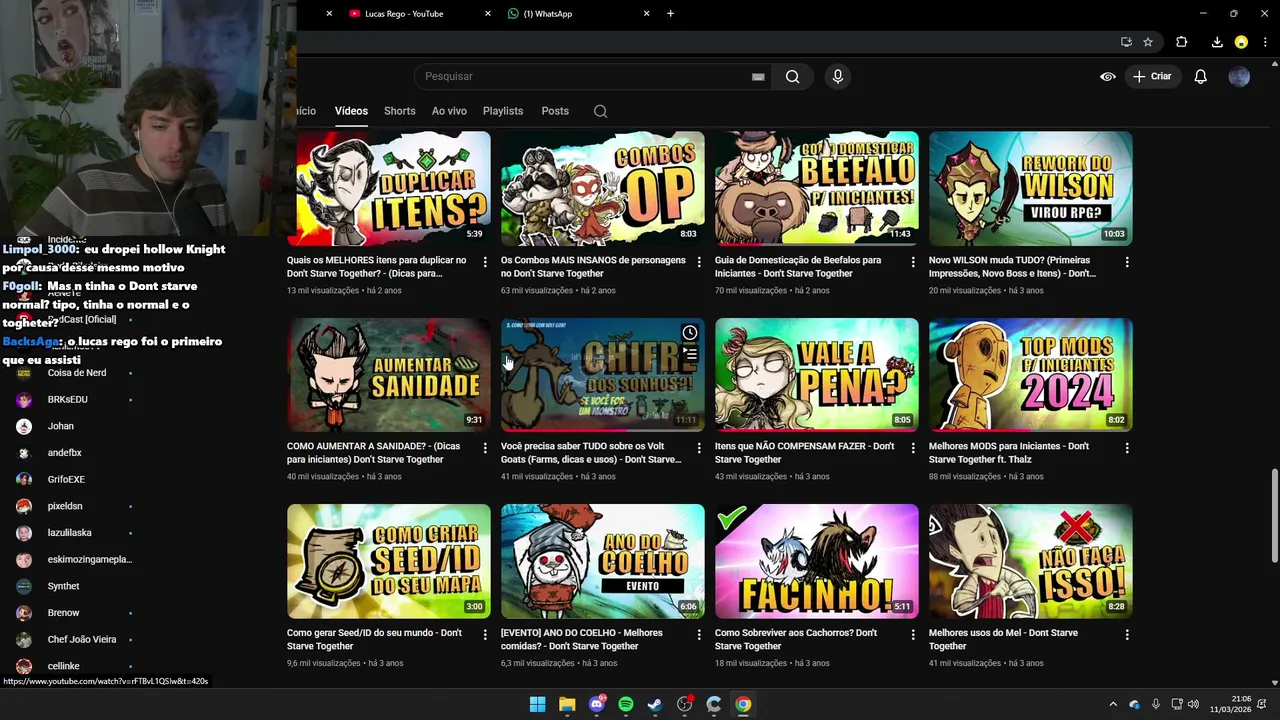
Task: Add Chifre dos Sonhos video to queue icon
Action: (x=689, y=353)
